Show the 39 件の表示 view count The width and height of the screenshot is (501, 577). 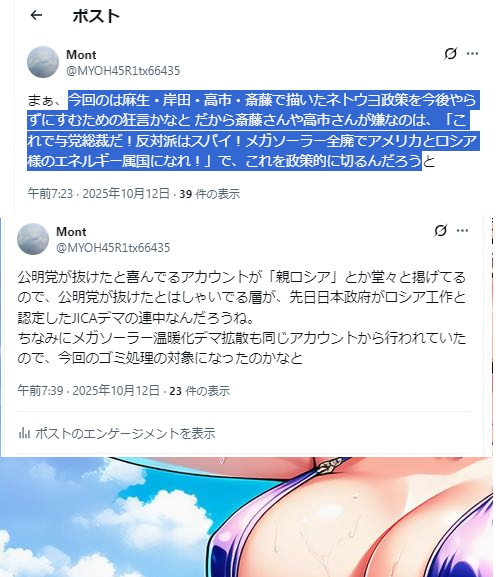[x=209, y=194]
